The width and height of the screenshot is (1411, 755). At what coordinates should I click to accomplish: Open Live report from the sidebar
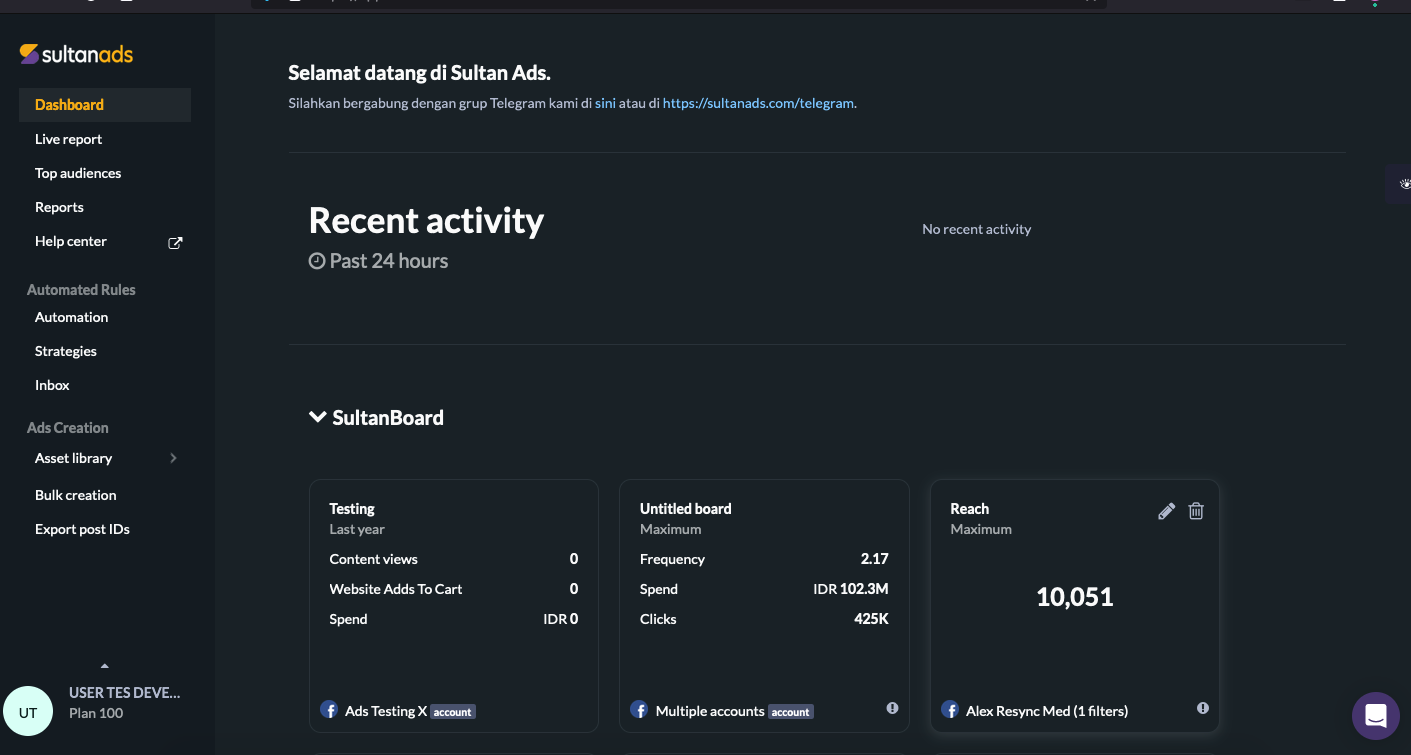[x=68, y=139]
